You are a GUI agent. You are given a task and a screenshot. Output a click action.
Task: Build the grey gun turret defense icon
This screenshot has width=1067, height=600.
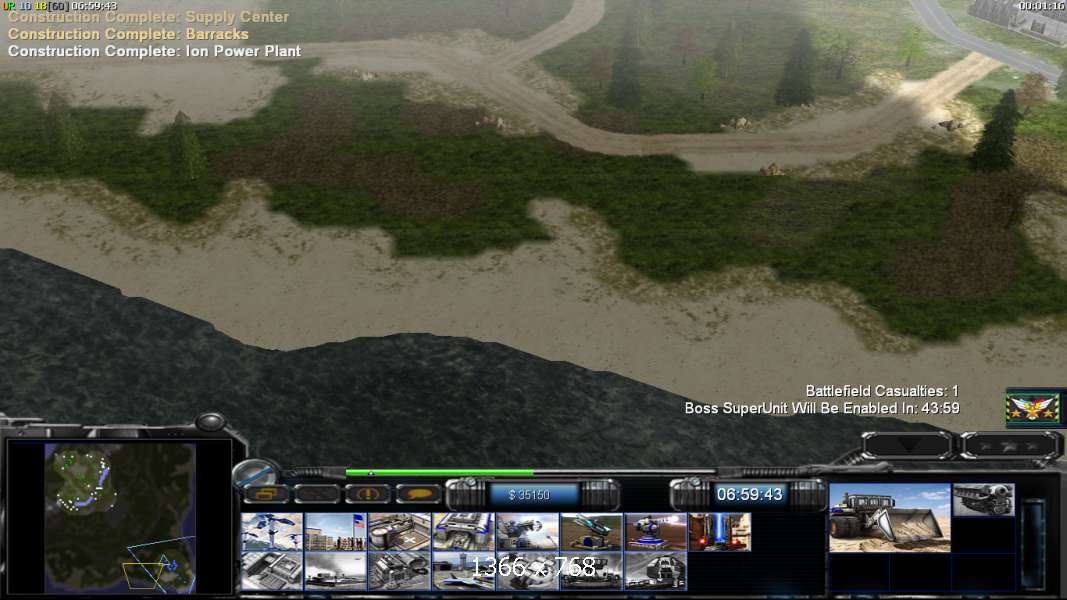pyautogui.click(x=527, y=532)
